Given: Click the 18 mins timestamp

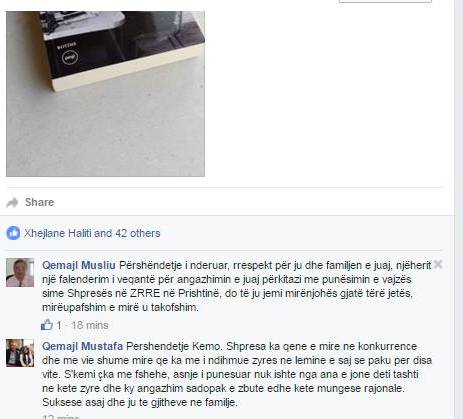Looking at the screenshot, I should tap(90, 325).
